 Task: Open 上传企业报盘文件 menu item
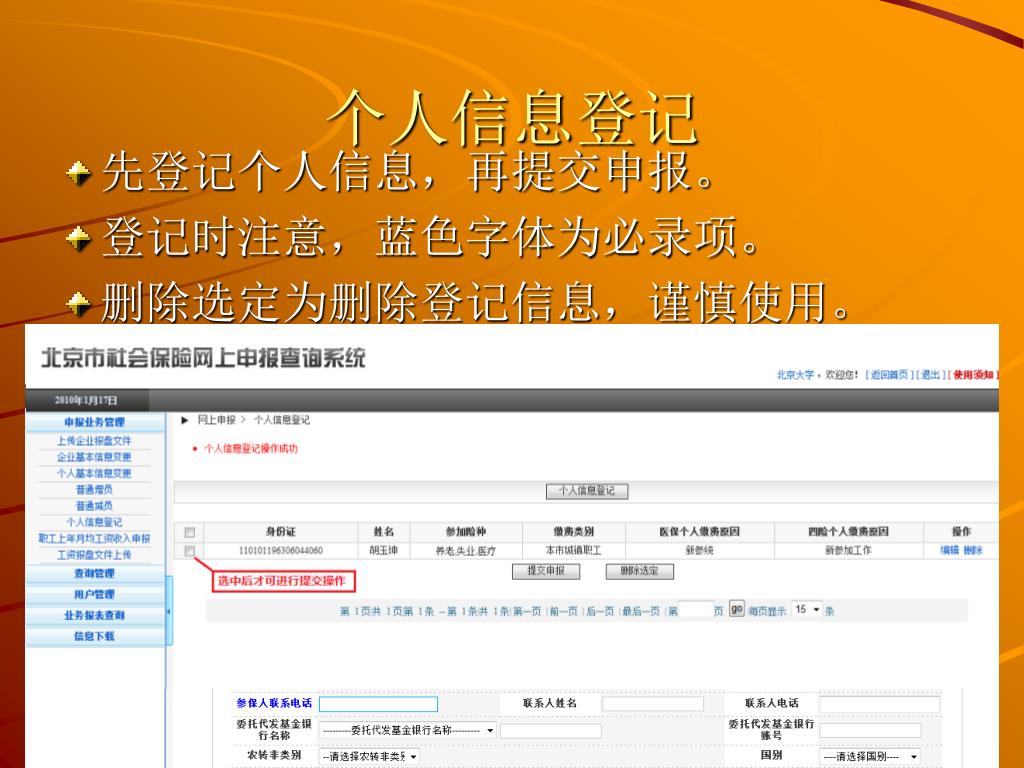coord(94,441)
